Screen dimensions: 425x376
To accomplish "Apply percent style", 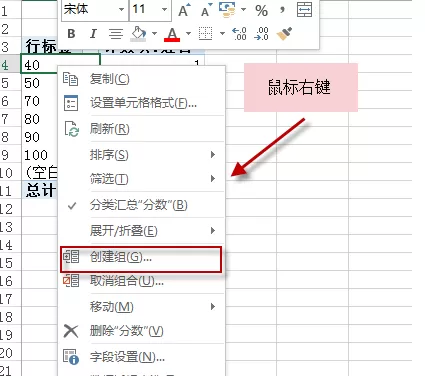I will [x=262, y=10].
